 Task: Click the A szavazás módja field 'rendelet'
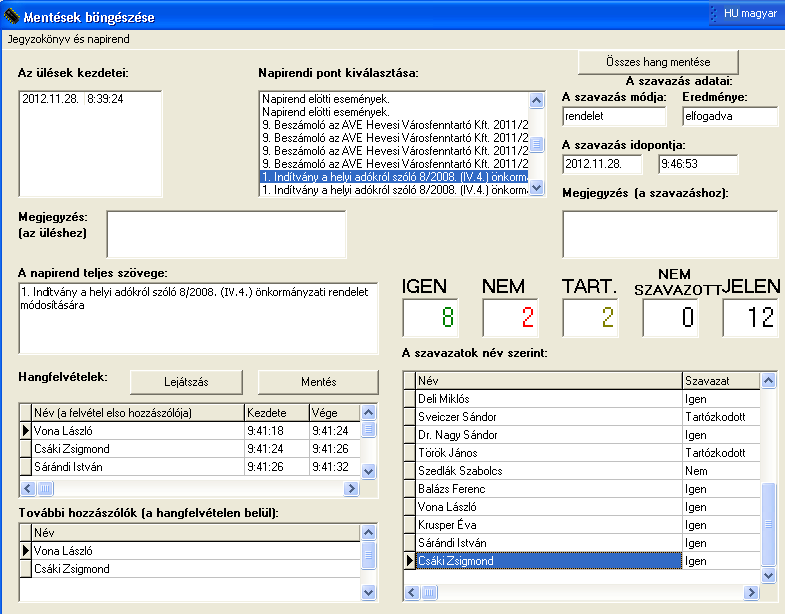click(614, 116)
